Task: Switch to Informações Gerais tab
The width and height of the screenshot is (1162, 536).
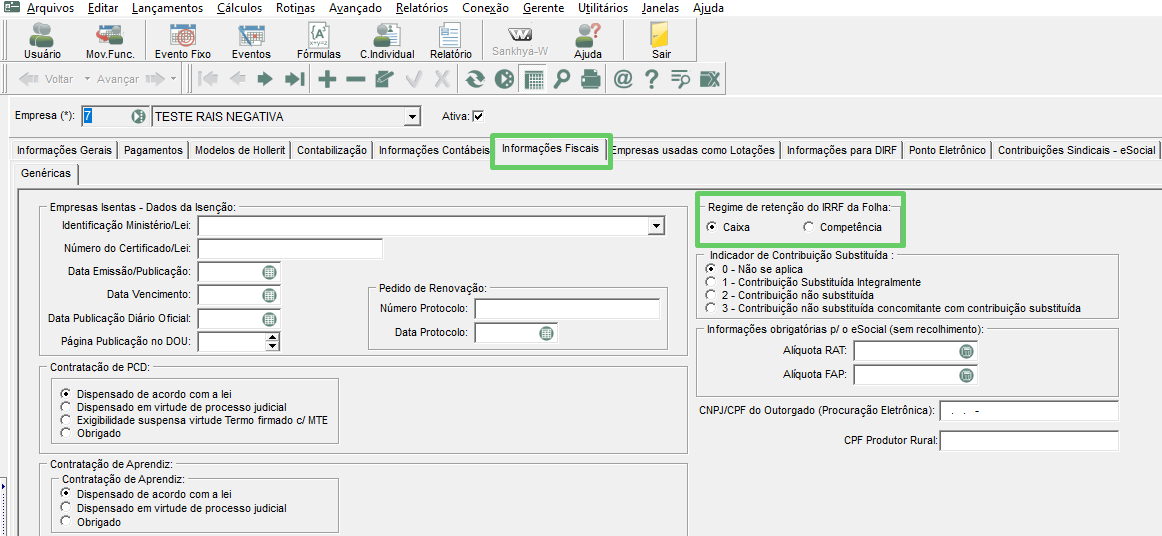Action: tap(64, 150)
